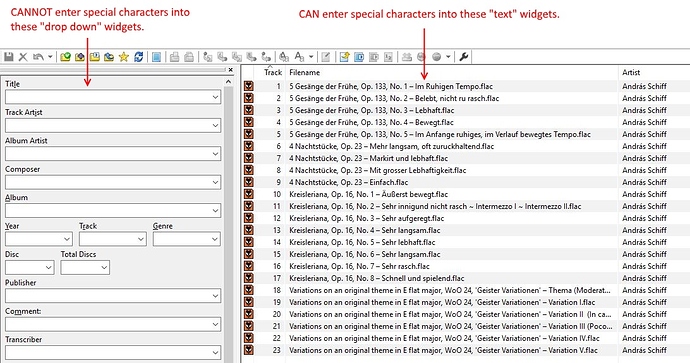The width and height of the screenshot is (690, 363).
Task: Click the blue Select all files icon
Action: click(x=156, y=57)
